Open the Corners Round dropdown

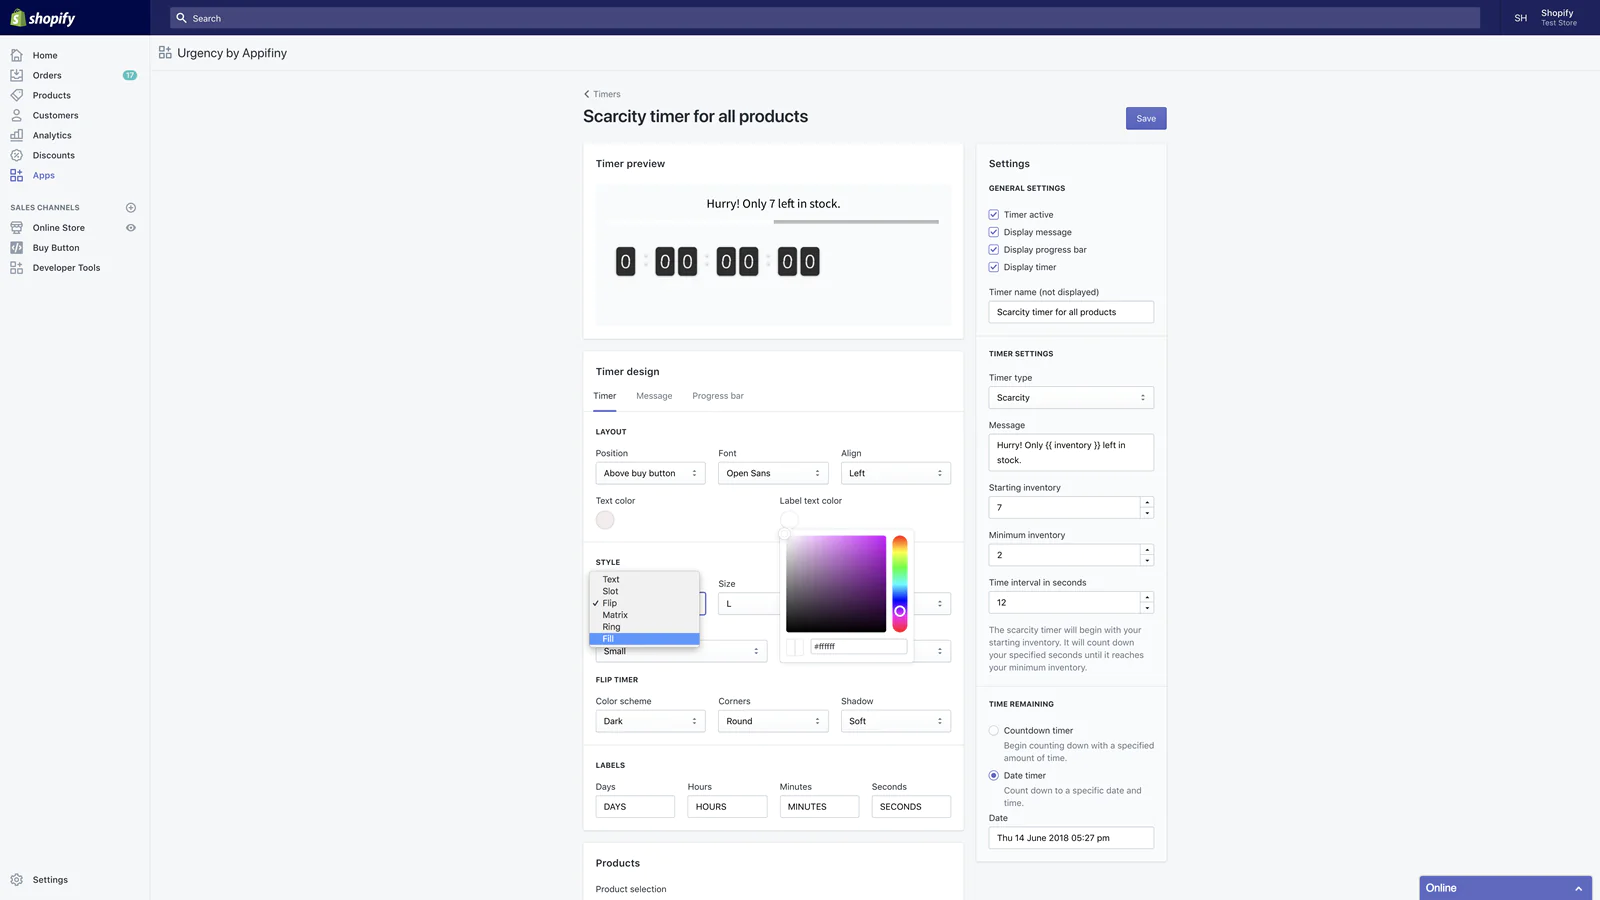coord(772,721)
